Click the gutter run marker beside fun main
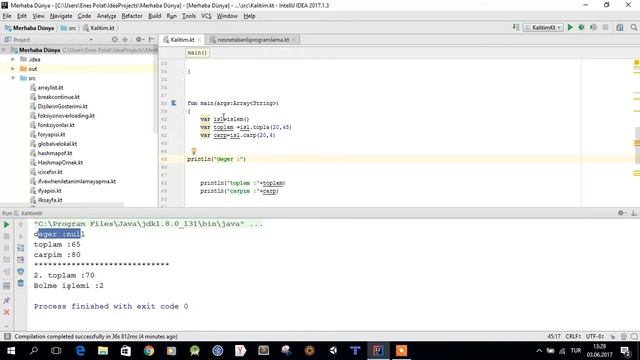The image size is (640, 360). 173,103
